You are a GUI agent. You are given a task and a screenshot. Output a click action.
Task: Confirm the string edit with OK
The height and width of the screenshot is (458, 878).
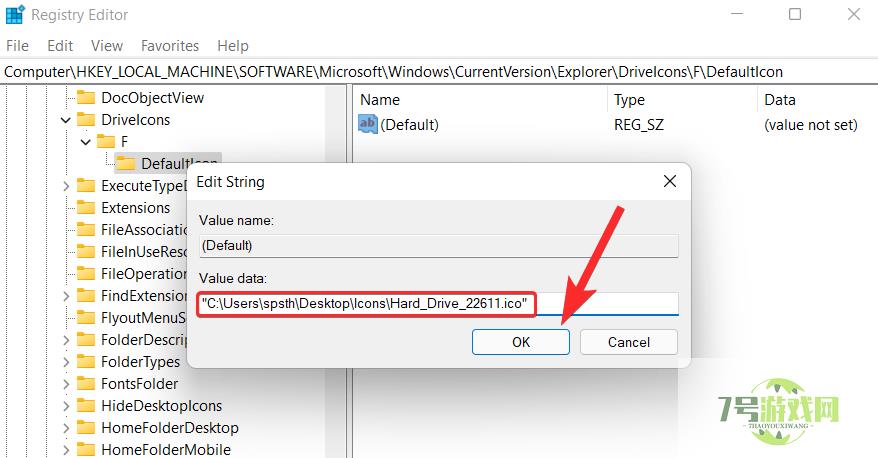click(521, 341)
